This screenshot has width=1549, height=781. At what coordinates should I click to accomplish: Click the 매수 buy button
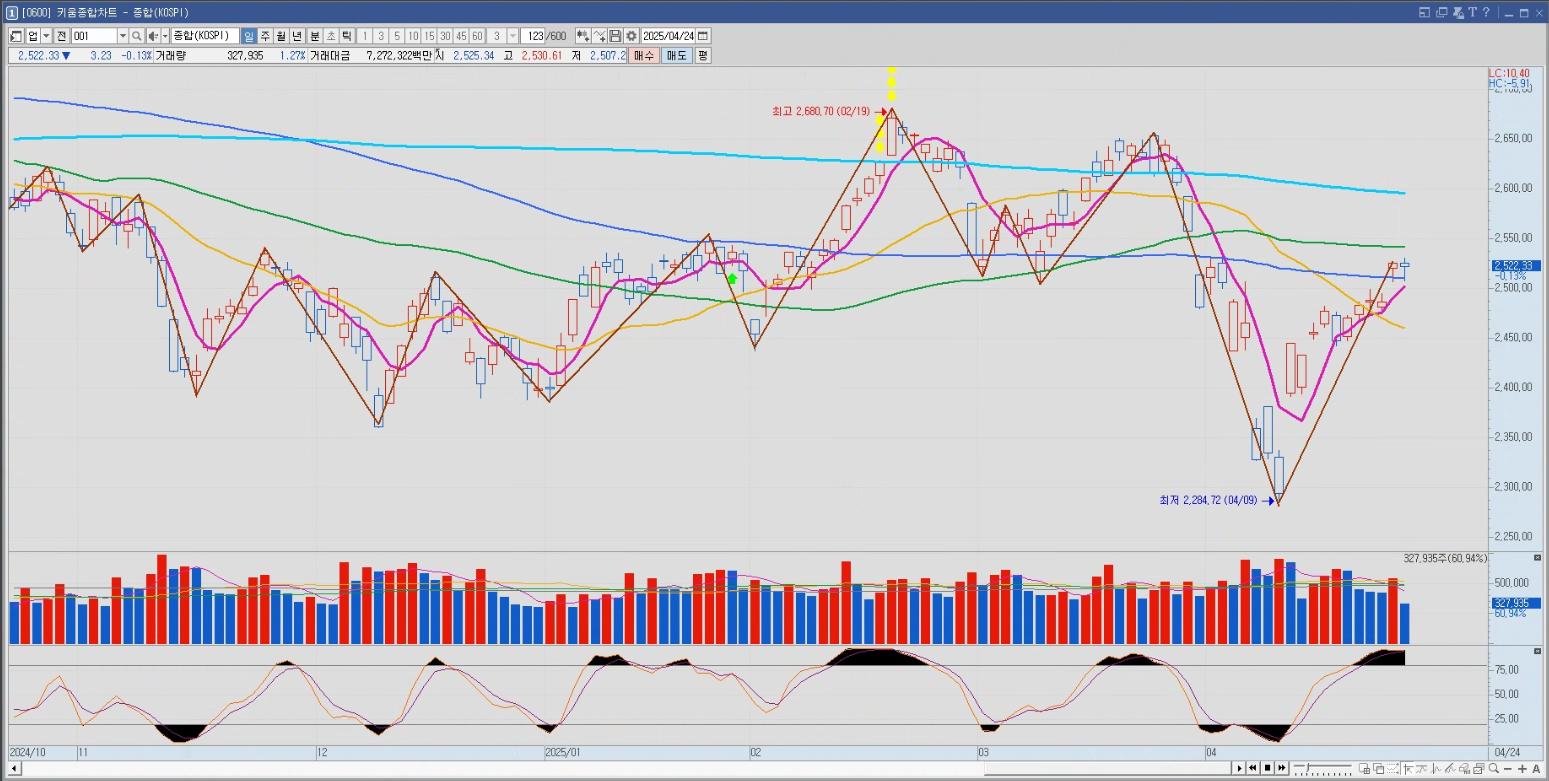click(644, 55)
